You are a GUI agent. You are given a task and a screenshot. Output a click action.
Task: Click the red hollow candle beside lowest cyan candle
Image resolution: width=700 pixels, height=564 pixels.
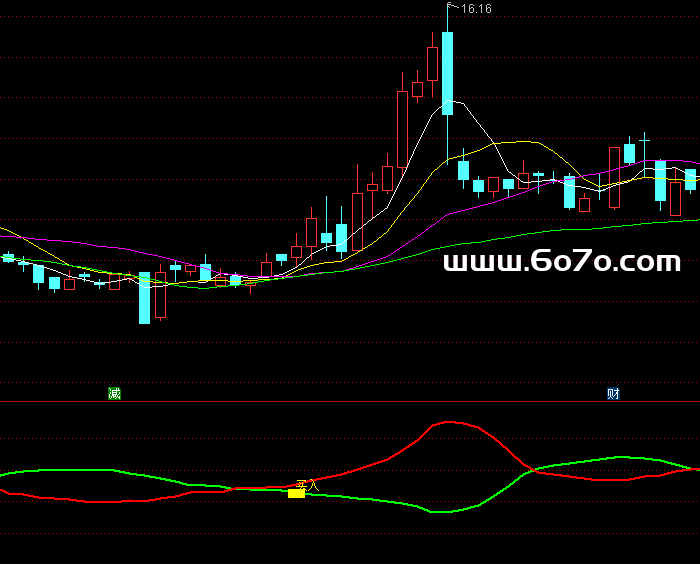[x=160, y=294]
